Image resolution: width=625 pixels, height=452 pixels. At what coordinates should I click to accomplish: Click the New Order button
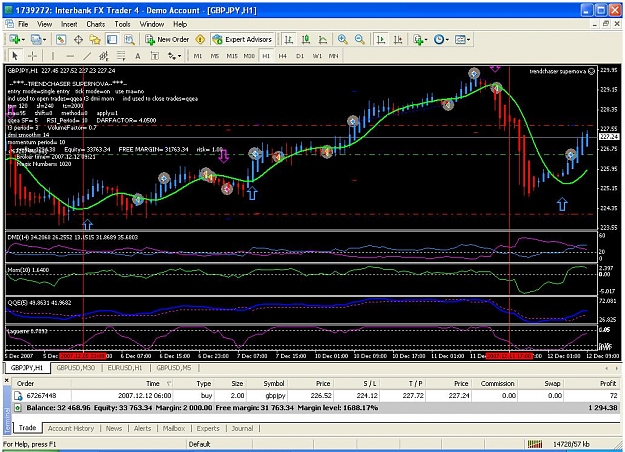(167, 39)
